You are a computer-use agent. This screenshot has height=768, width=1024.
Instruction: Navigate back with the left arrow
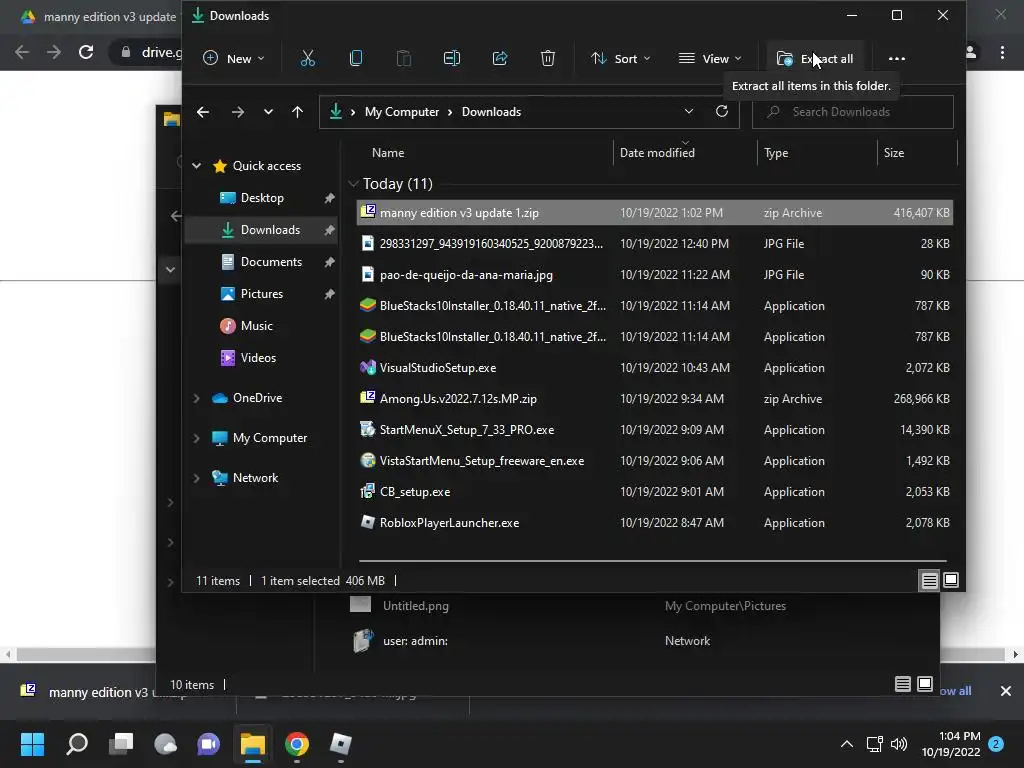pyautogui.click(x=203, y=112)
